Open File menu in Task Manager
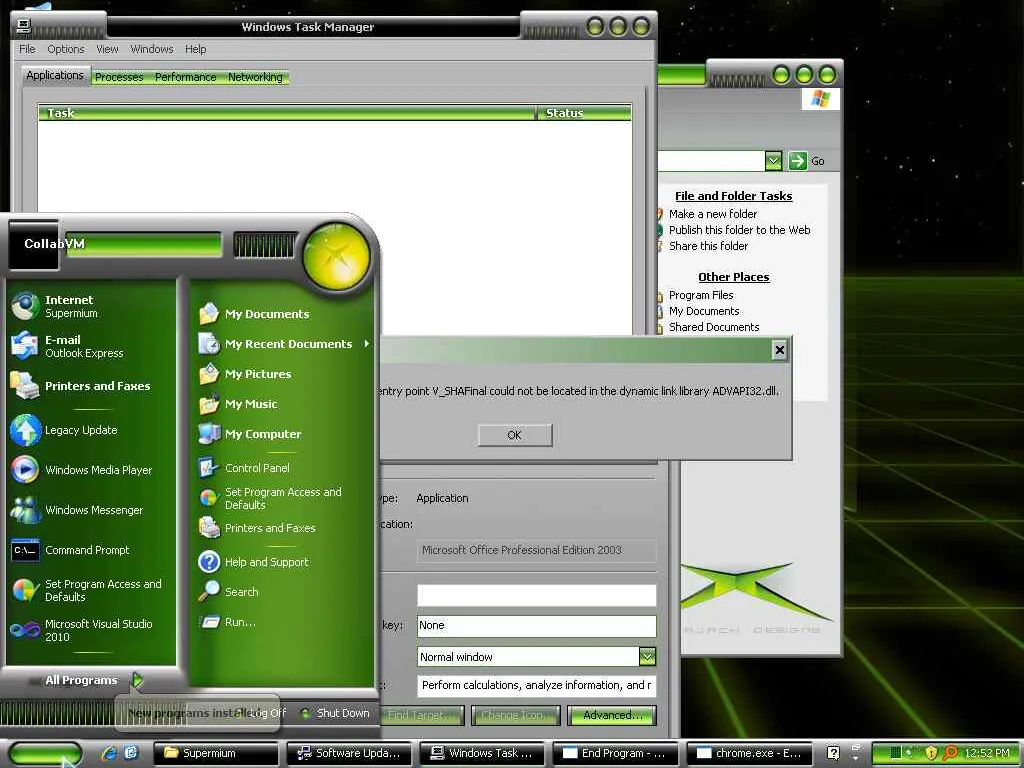Image resolution: width=1024 pixels, height=768 pixels. [27, 49]
